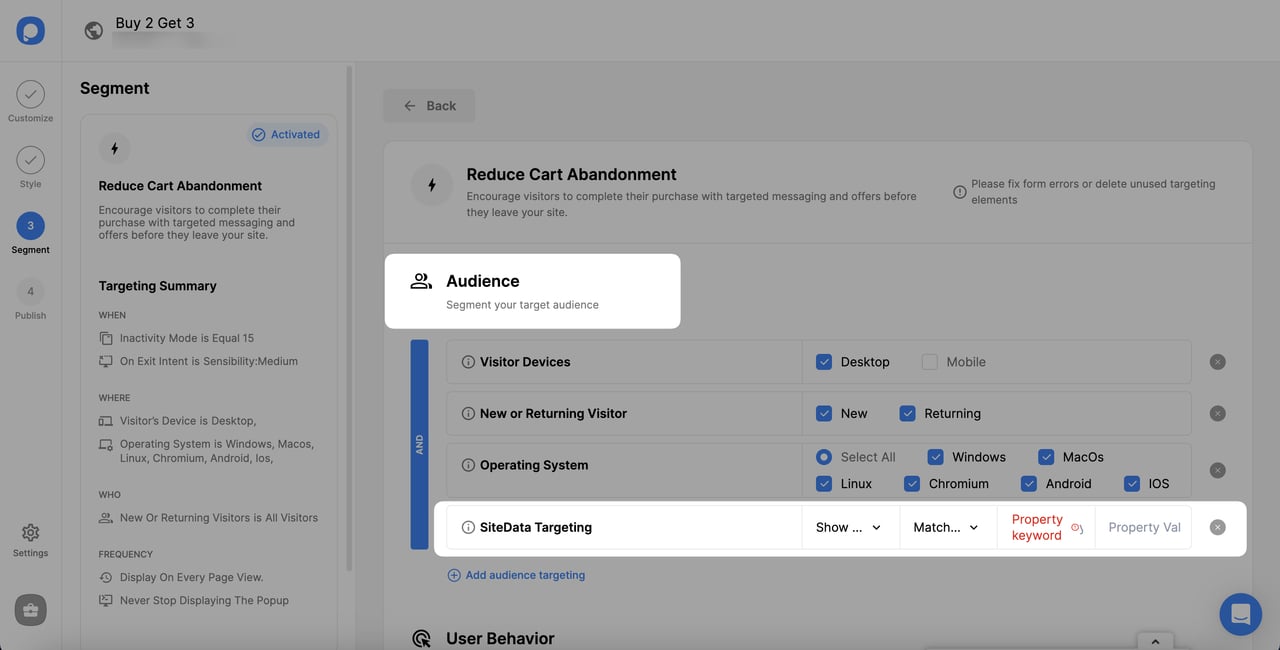Click the lightning icon in Segment card

pyautogui.click(x=114, y=148)
